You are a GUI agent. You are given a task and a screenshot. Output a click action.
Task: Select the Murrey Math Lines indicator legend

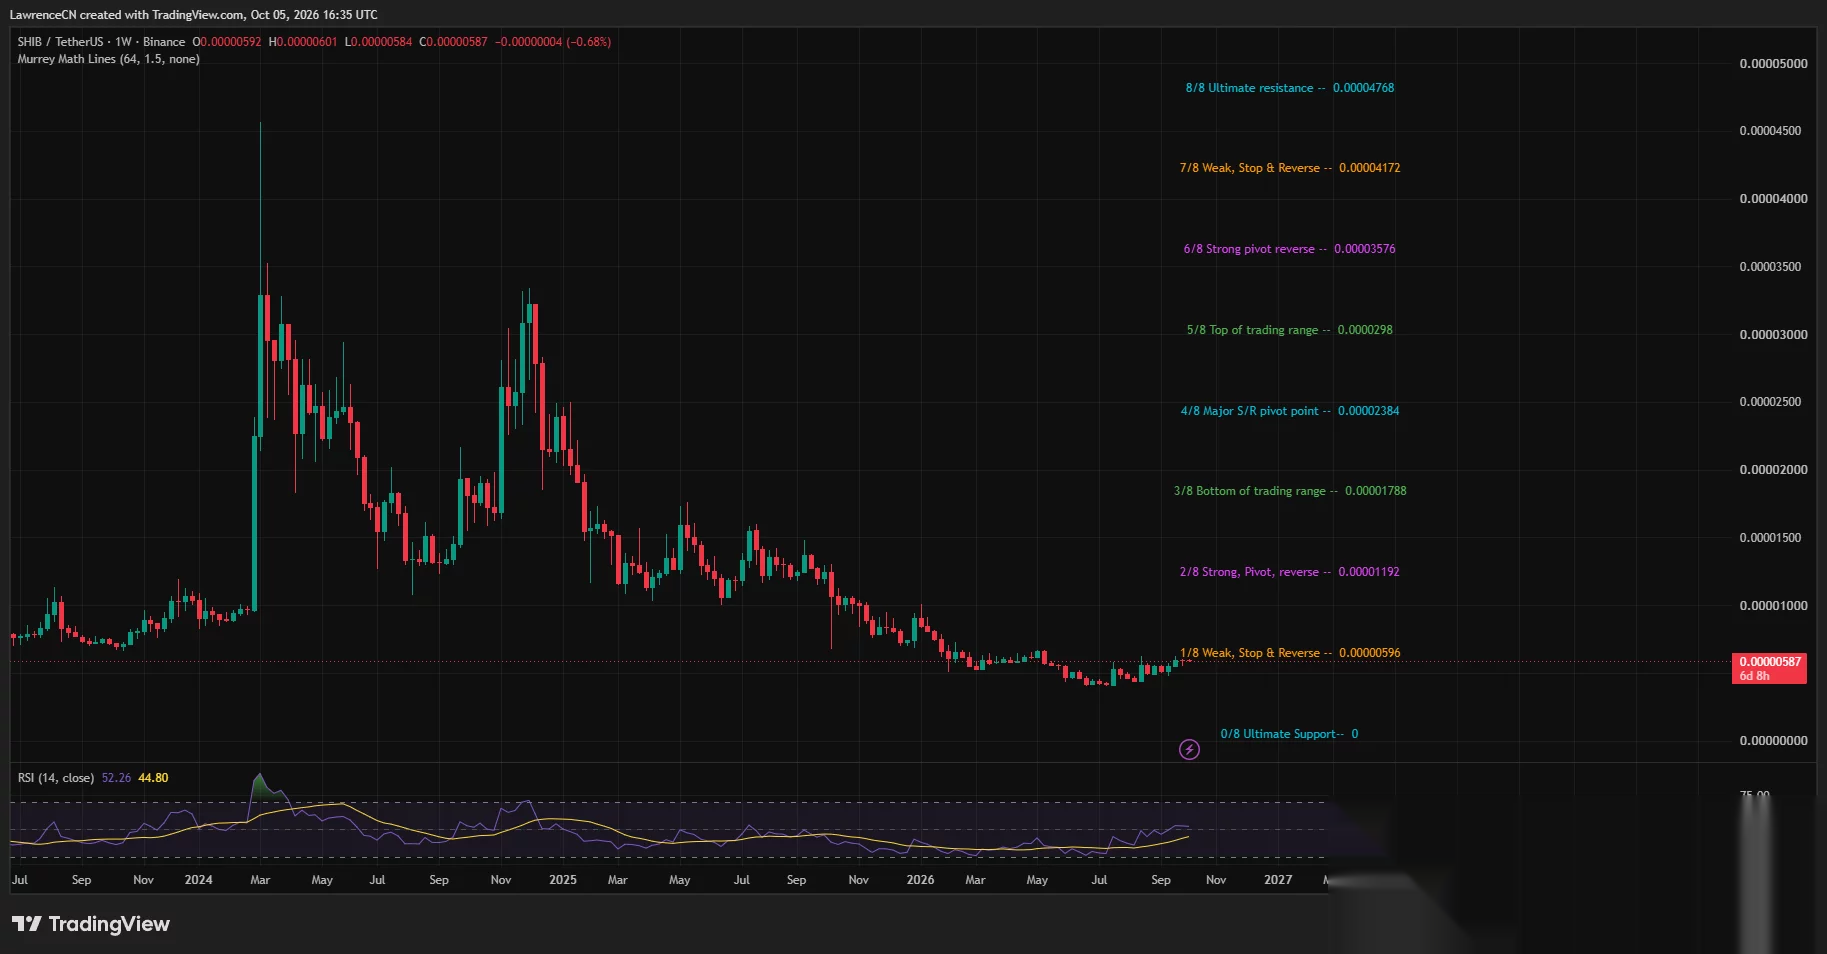coord(108,59)
